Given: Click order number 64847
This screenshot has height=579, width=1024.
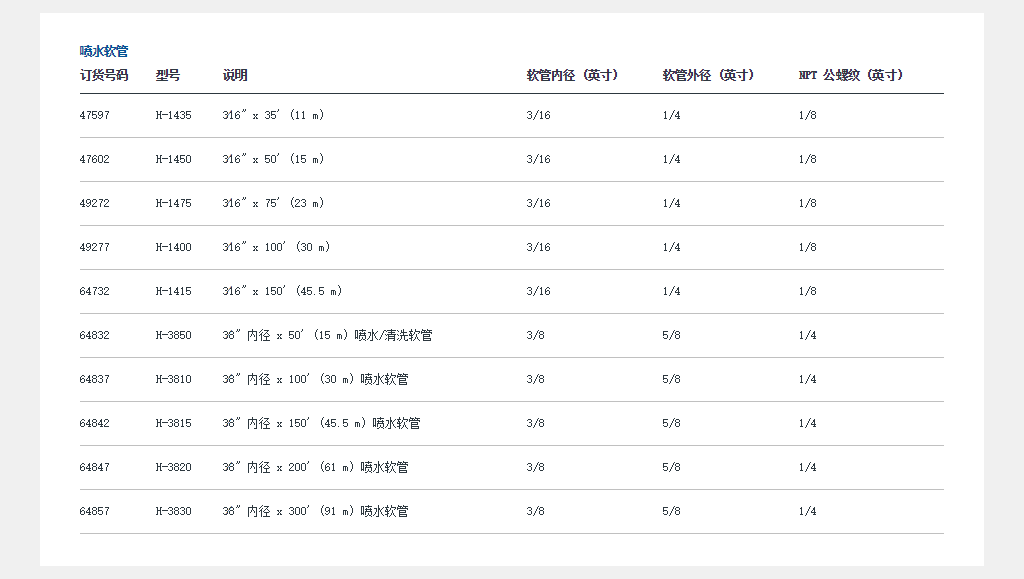Looking at the screenshot, I should (x=95, y=468).
